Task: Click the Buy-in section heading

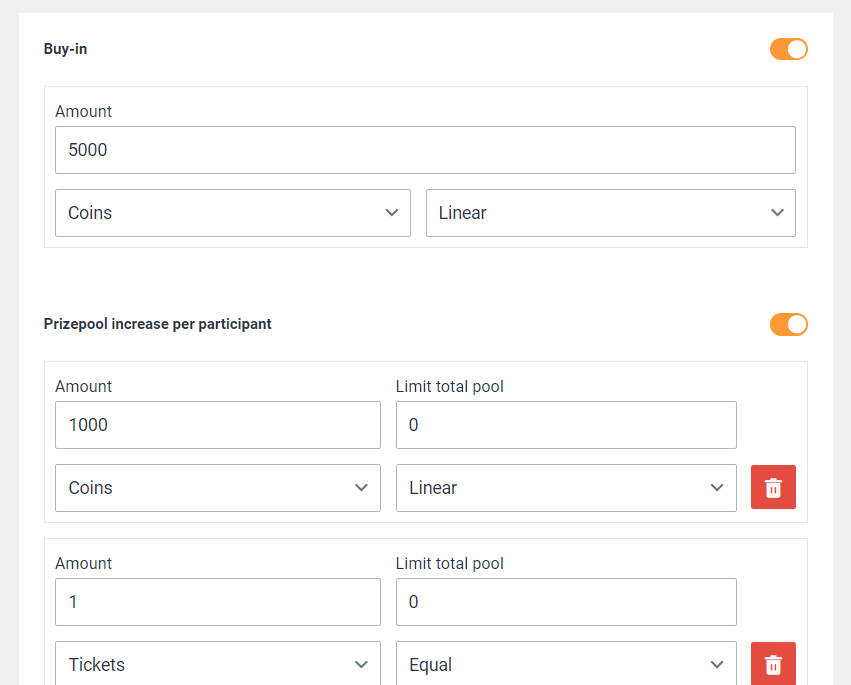Action: click(65, 49)
